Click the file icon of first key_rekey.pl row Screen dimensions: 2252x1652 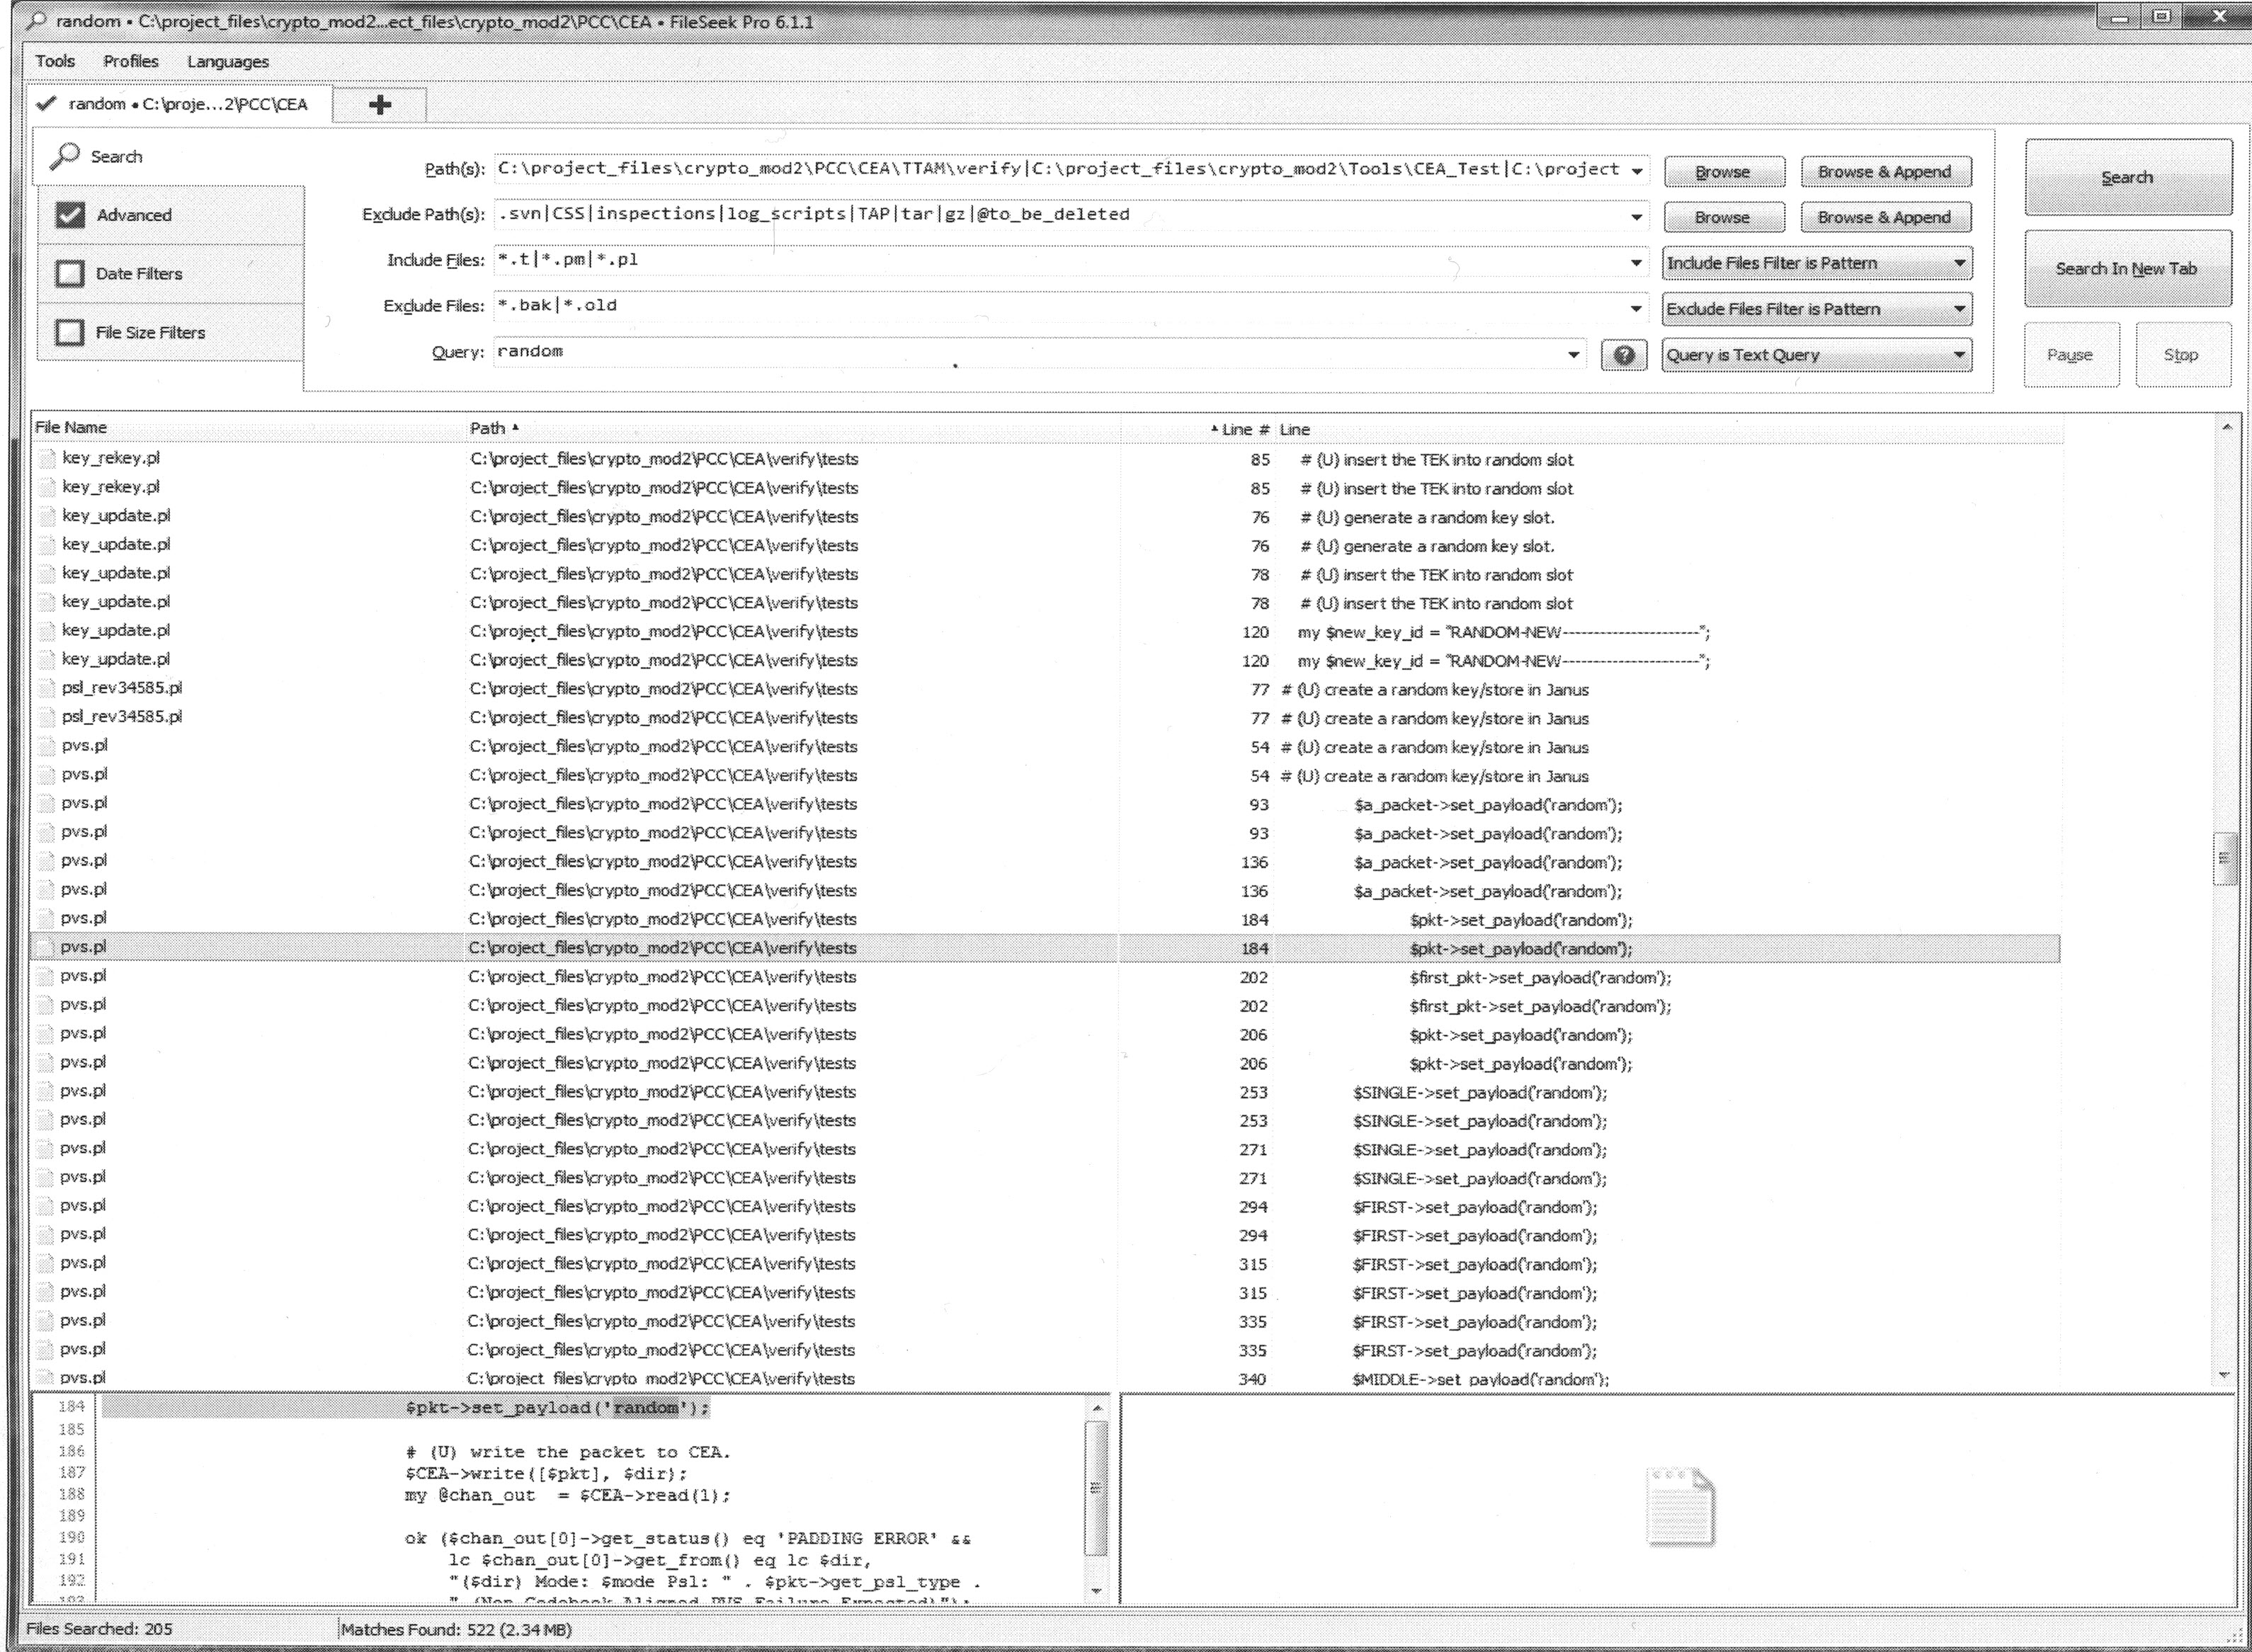(46, 458)
